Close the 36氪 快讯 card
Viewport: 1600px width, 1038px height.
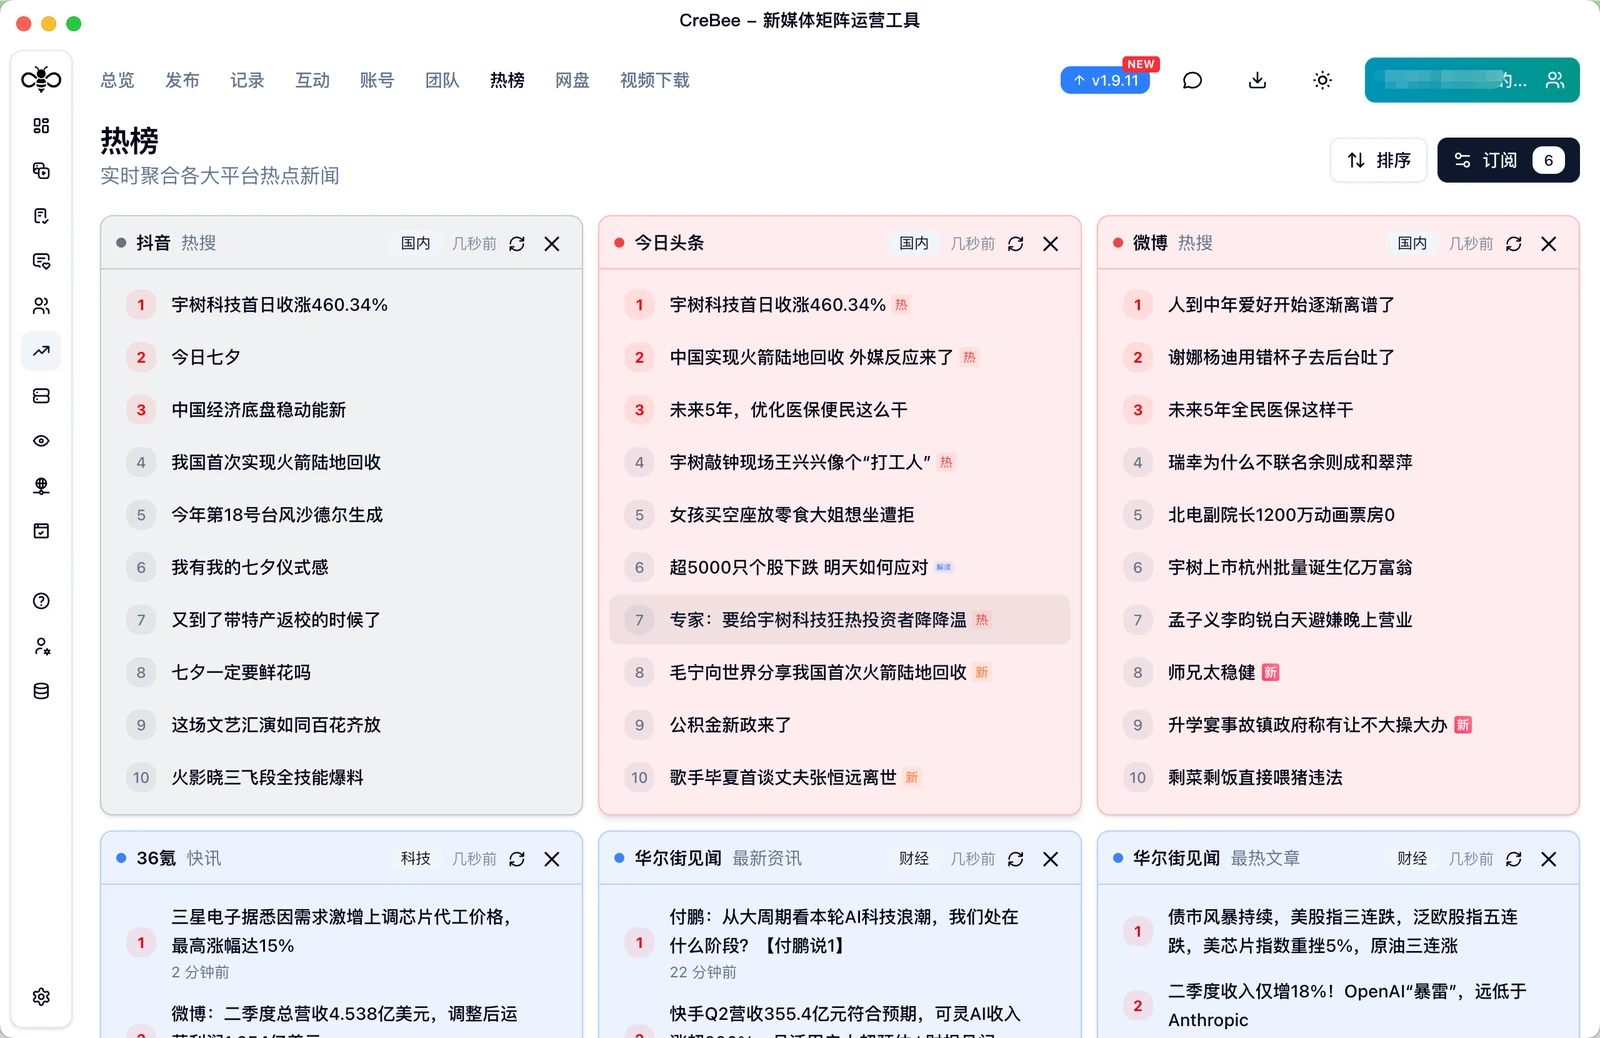pos(552,859)
